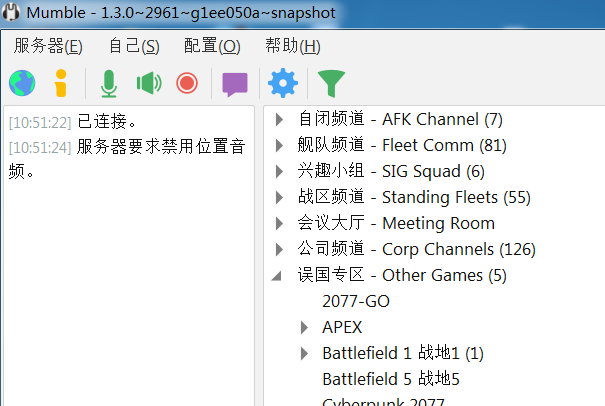Viewport: 605px width, 406px height.
Task: Expand the Battlefield 1 战地1 node
Action: coord(304,353)
